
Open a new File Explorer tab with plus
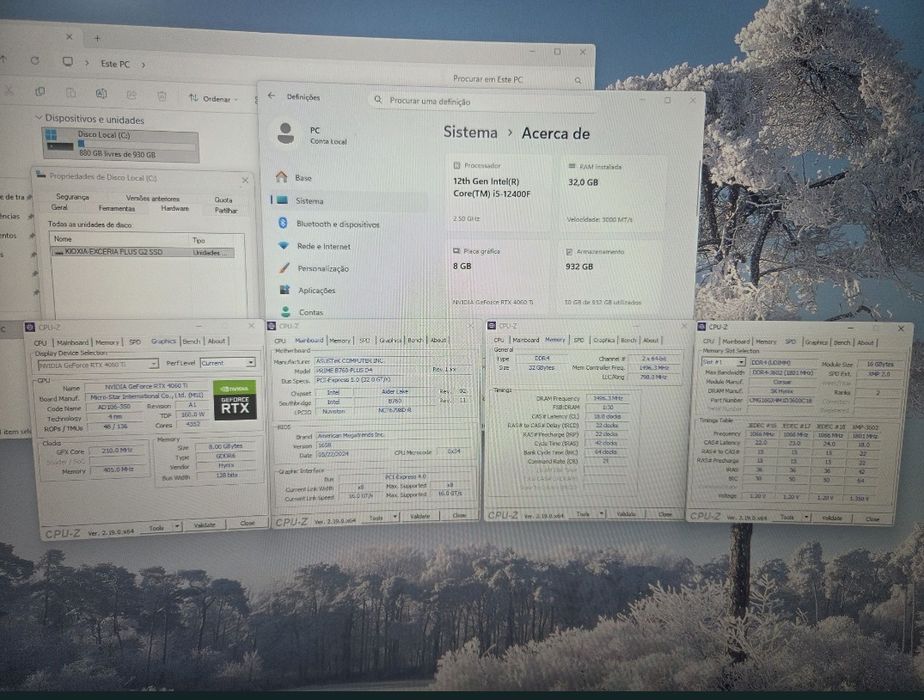pos(97,39)
